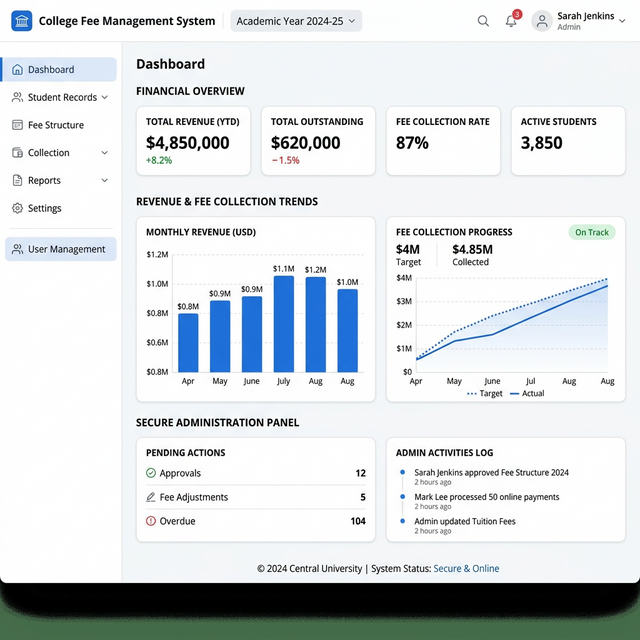Expand the Collection submenu chevron
Viewport: 640px width, 640px height.
click(x=104, y=153)
